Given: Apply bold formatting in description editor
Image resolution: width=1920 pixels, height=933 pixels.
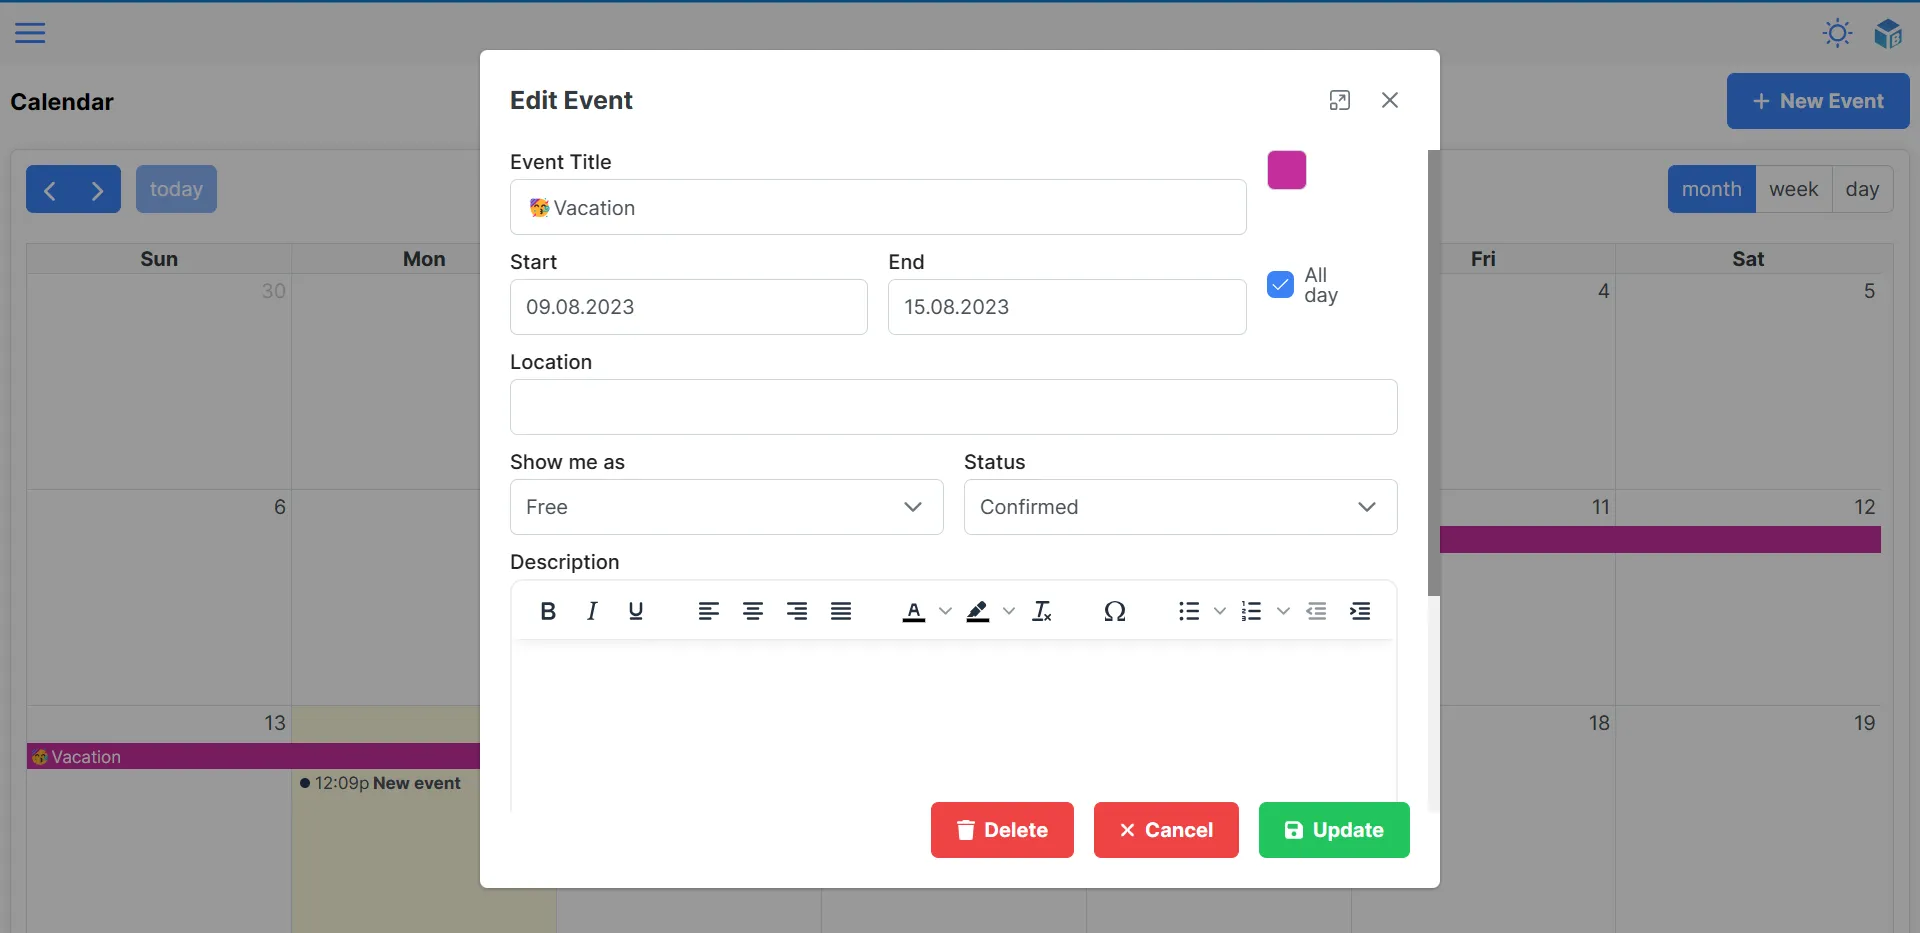Looking at the screenshot, I should point(547,611).
